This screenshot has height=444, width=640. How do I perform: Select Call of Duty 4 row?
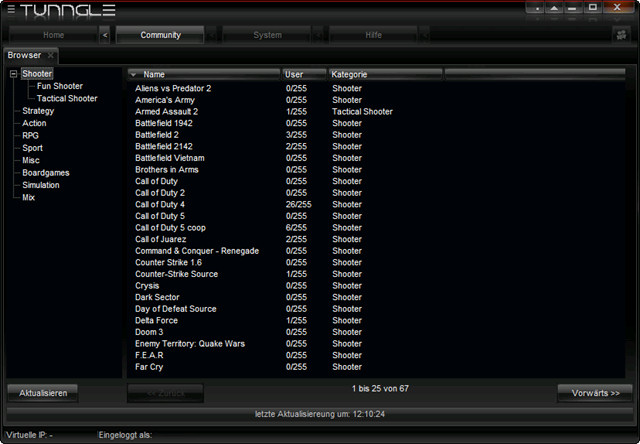[x=376, y=204]
